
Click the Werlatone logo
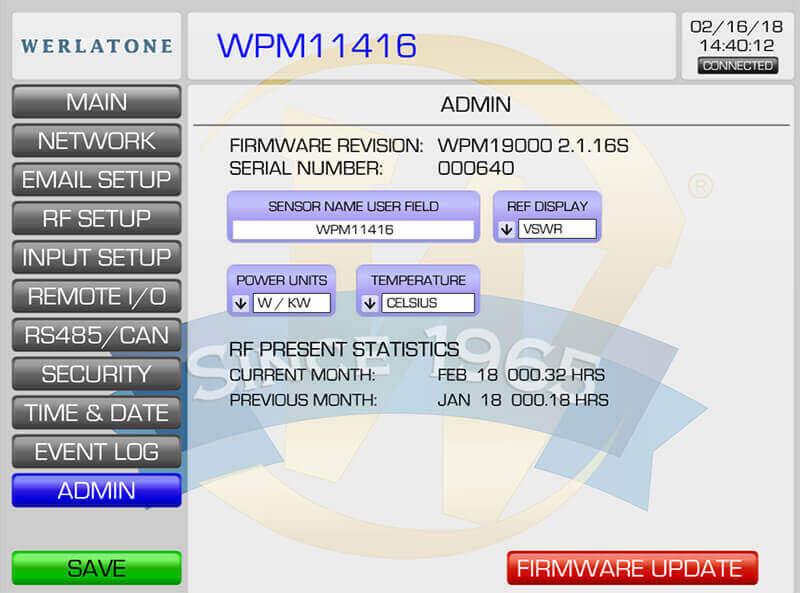[x=96, y=46]
